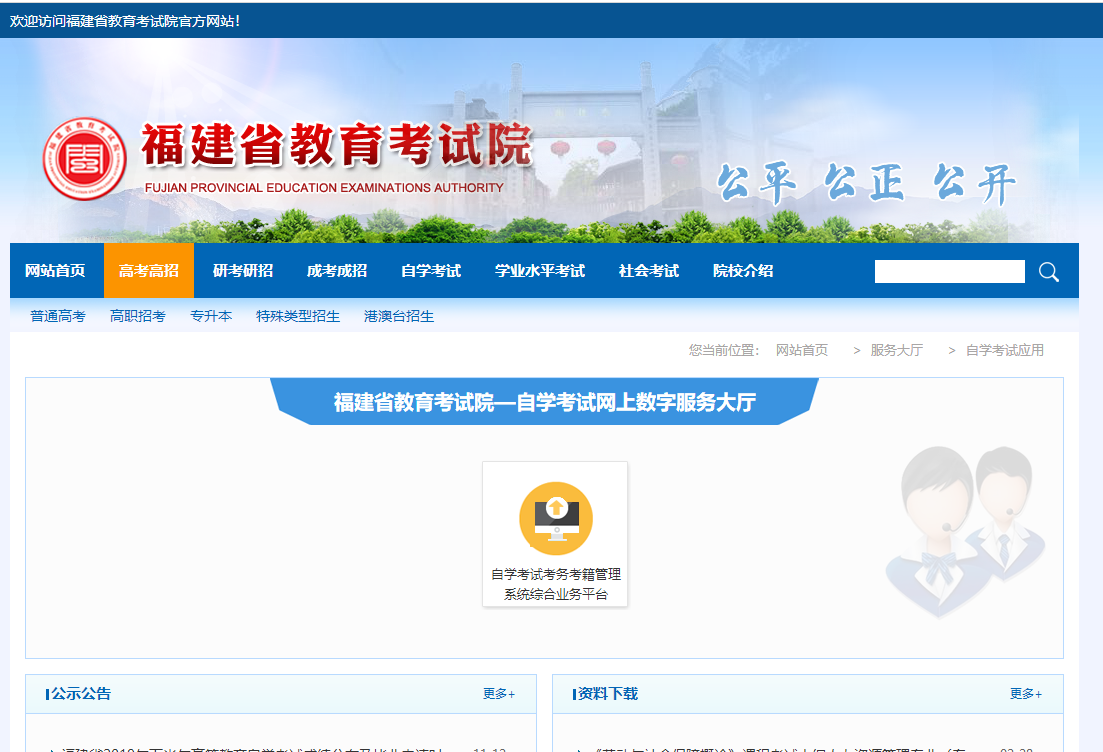1103x752 pixels.
Task: Click the search magnifier icon
Action: click(1048, 272)
